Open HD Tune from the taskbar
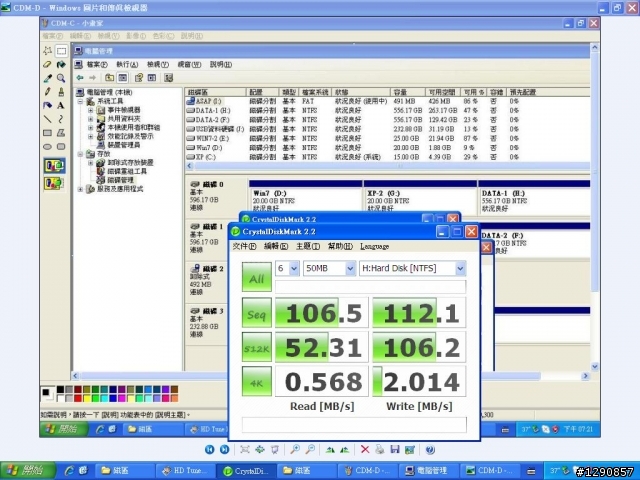 pyautogui.click(x=186, y=471)
